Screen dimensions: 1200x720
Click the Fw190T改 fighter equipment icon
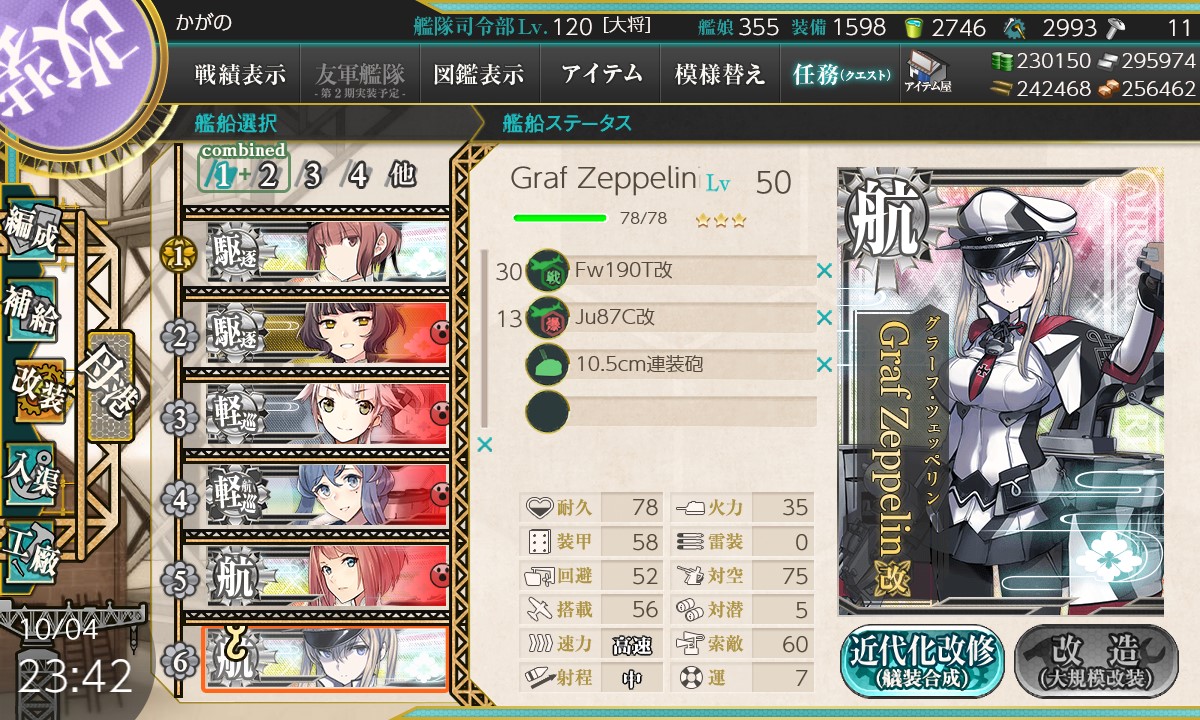click(x=547, y=270)
